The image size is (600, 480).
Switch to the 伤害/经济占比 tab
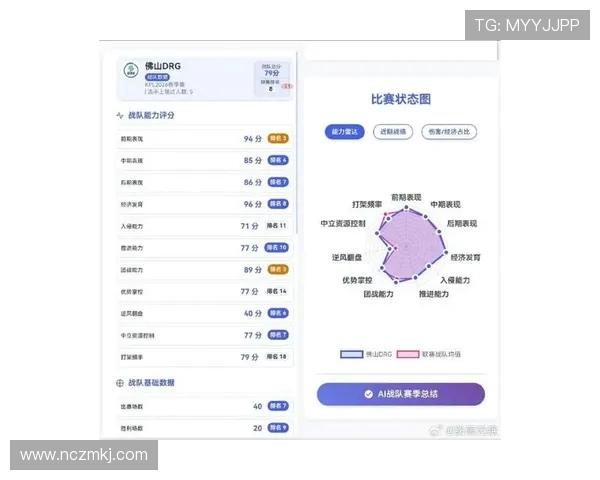pos(449,132)
